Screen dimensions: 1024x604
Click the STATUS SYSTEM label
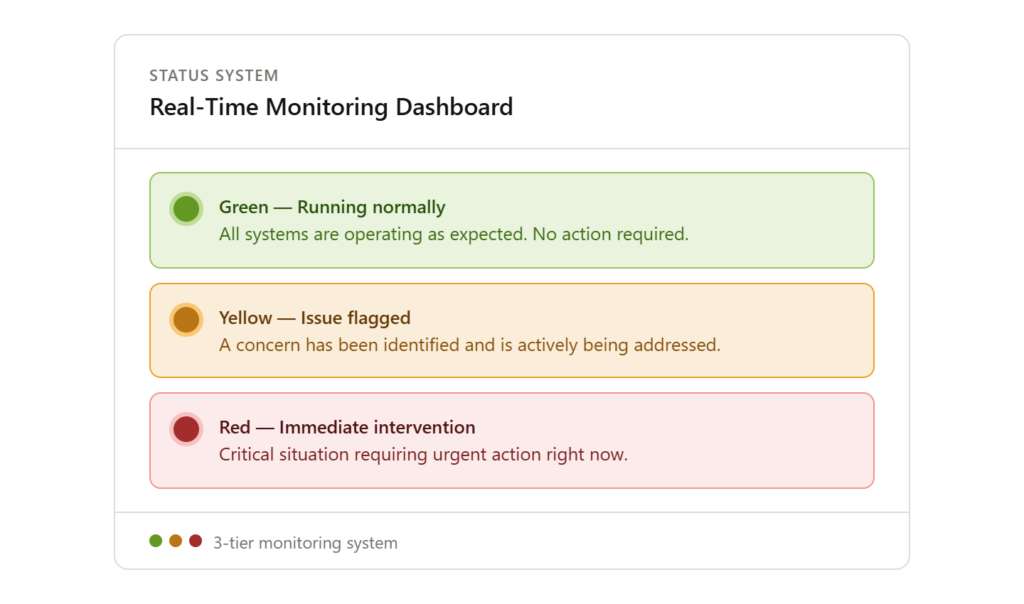tap(214, 76)
